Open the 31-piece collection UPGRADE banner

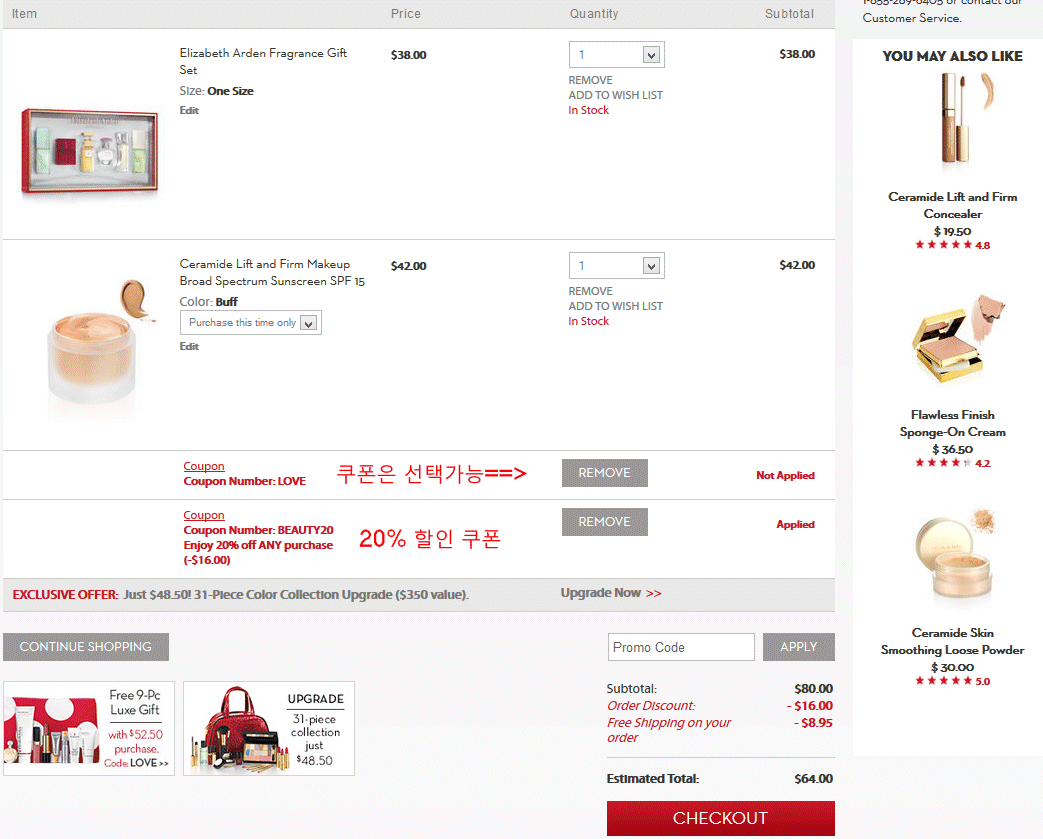click(x=269, y=729)
